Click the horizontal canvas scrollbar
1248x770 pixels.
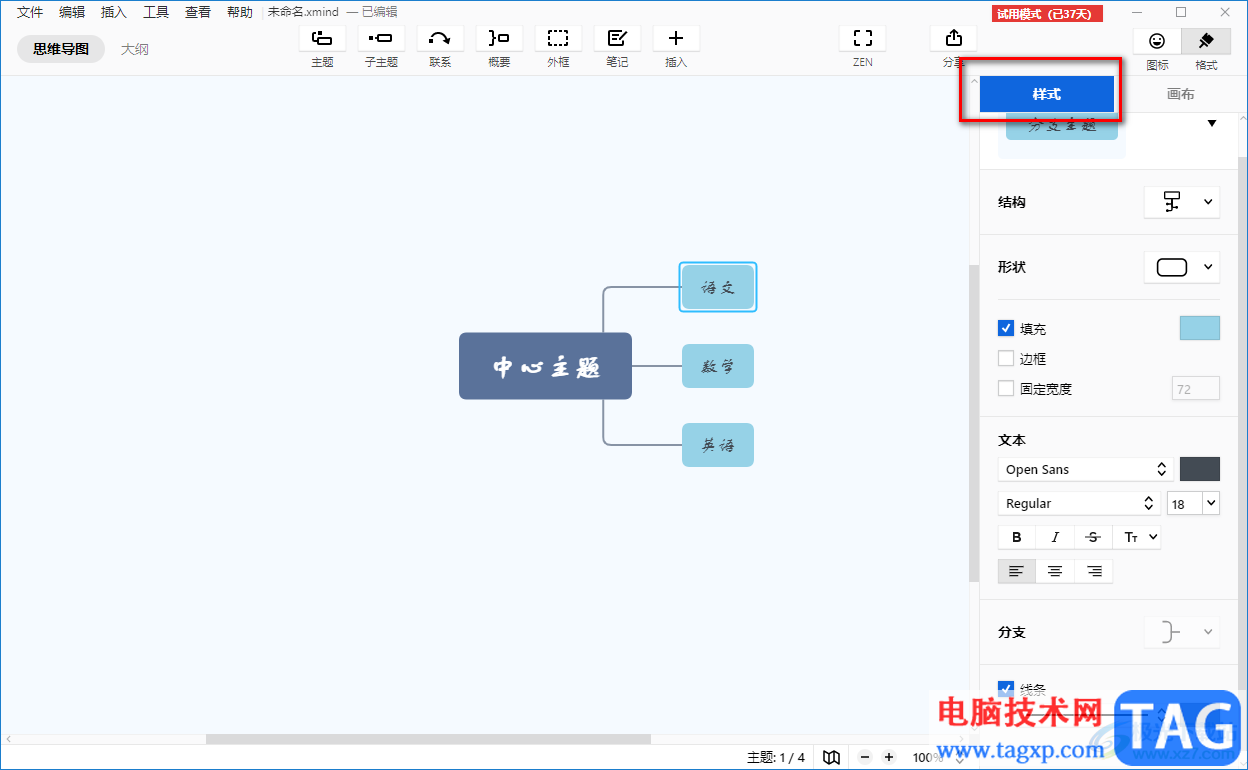click(x=428, y=739)
